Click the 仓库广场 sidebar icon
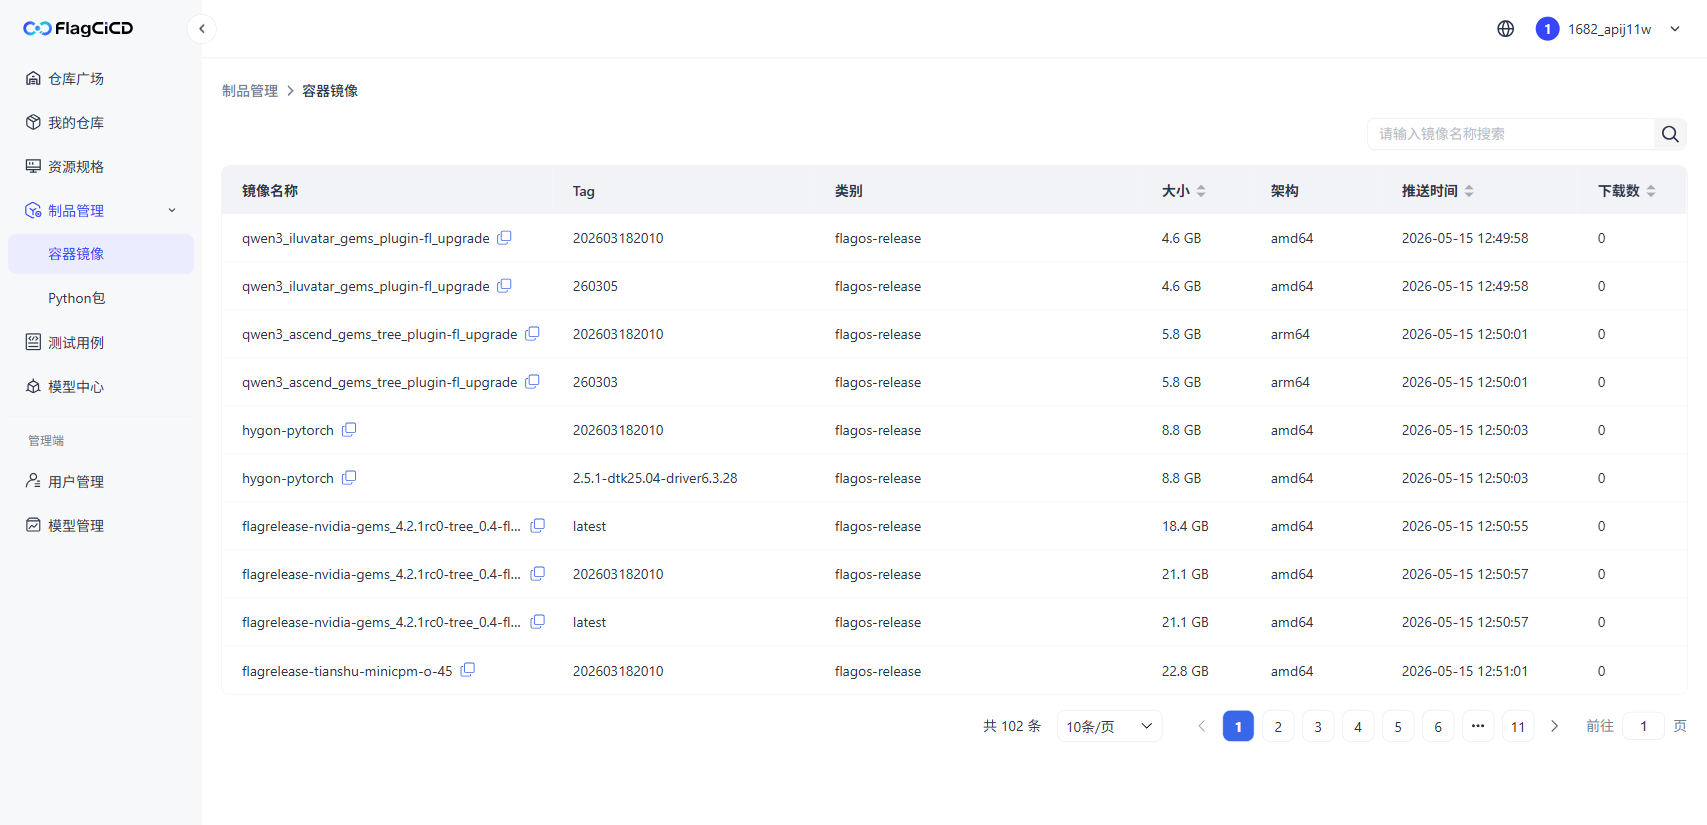Viewport: 1707px width, 825px height. coord(33,78)
